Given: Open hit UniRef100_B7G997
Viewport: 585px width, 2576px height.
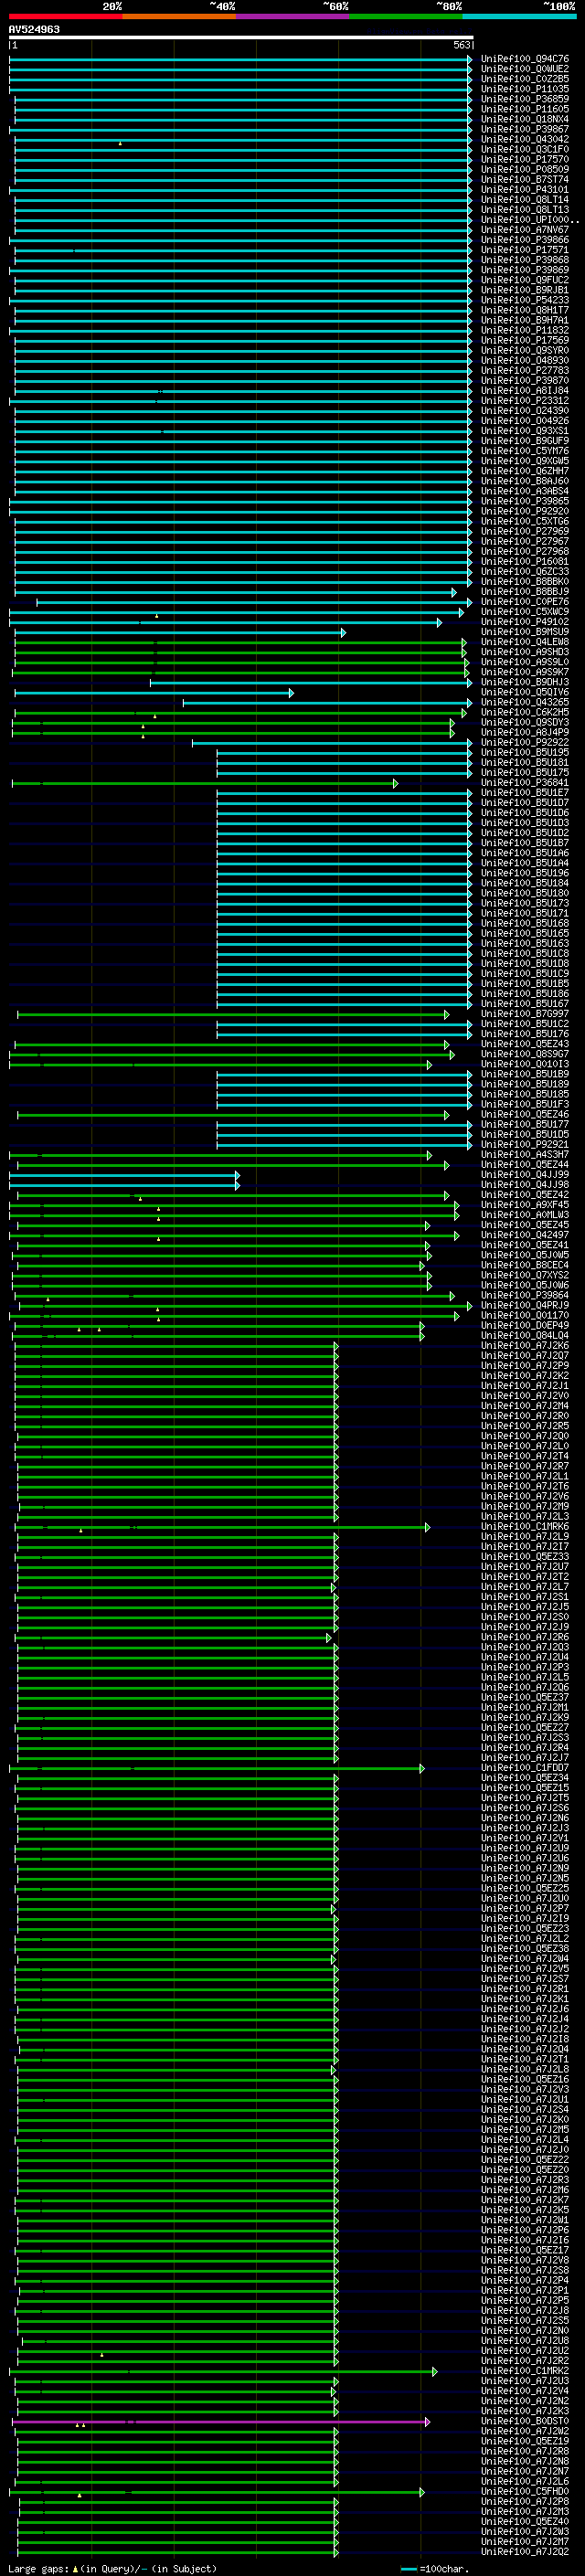Looking at the screenshot, I should click(525, 1014).
